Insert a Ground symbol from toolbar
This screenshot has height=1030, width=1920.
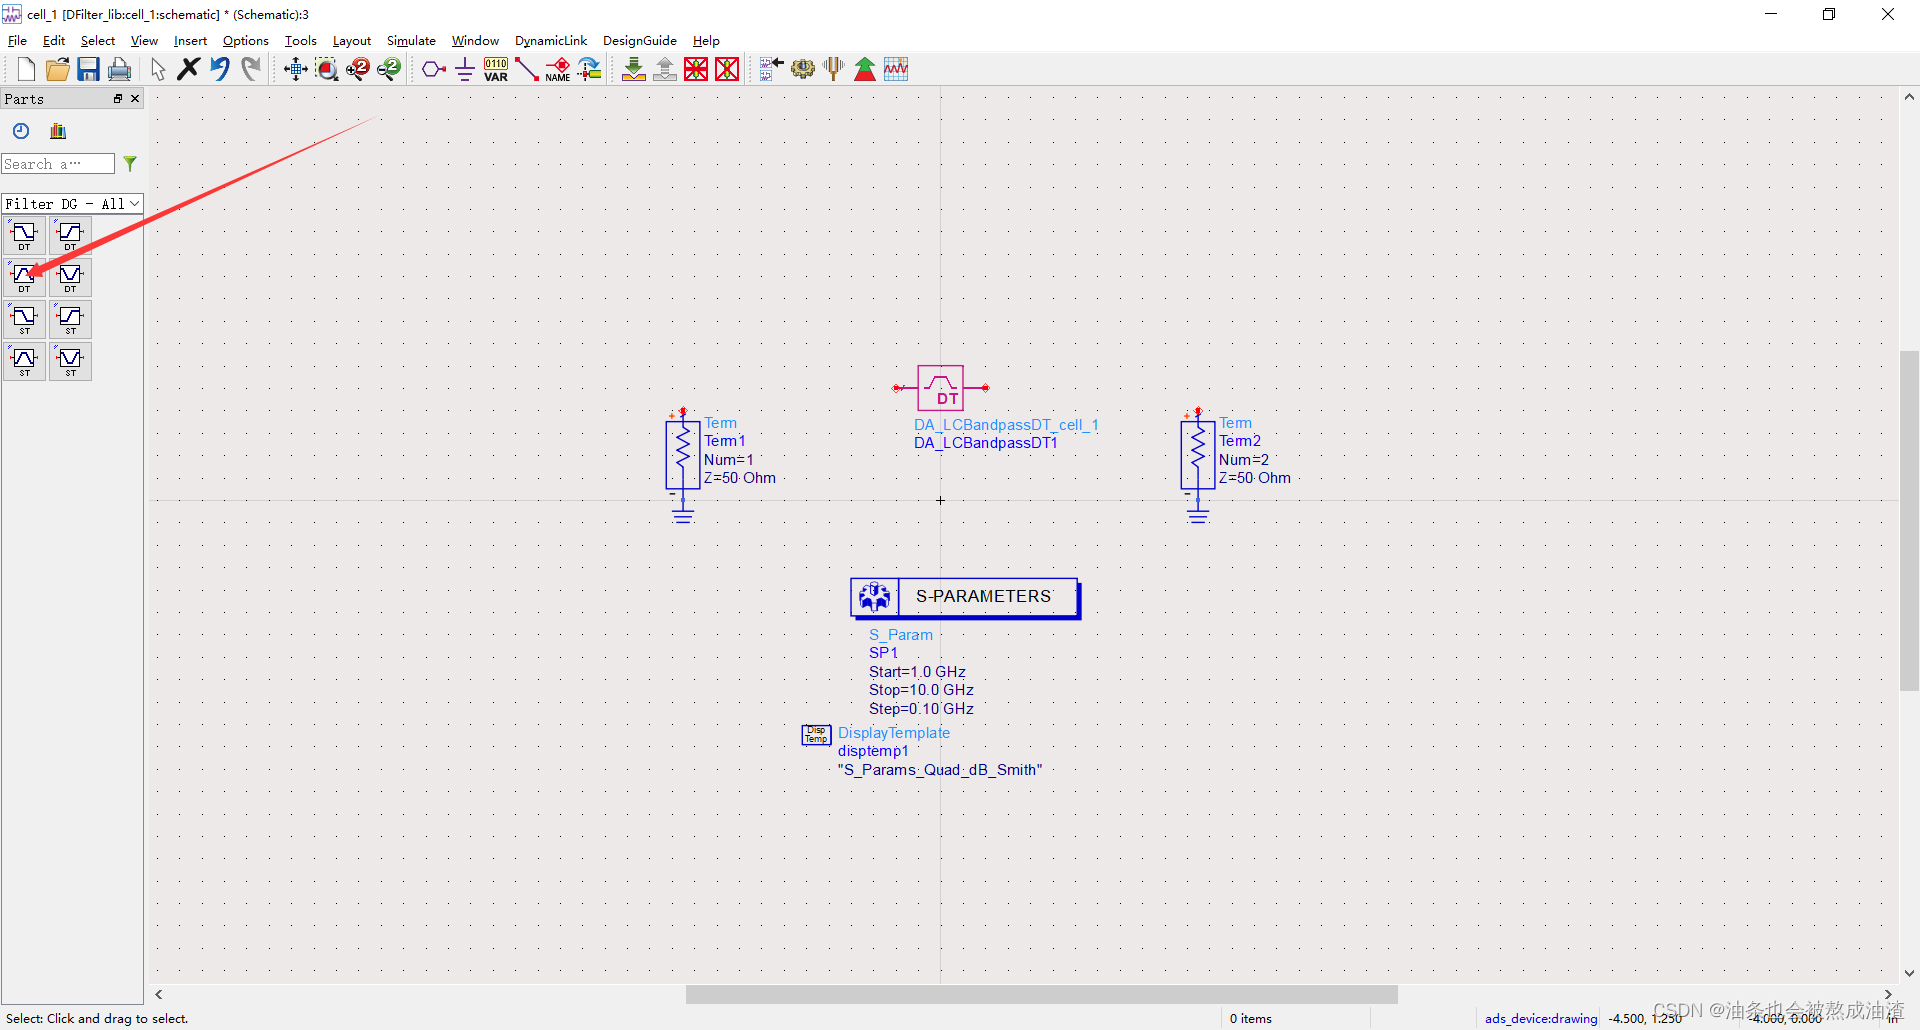[x=464, y=69]
